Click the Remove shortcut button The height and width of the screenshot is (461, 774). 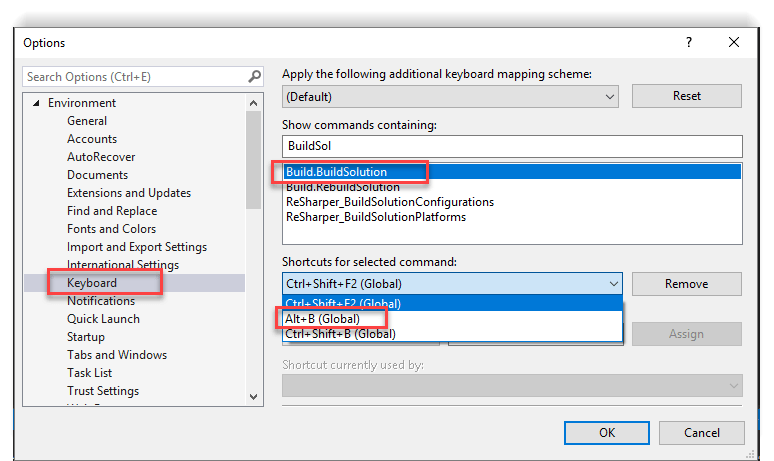pyautogui.click(x=686, y=284)
